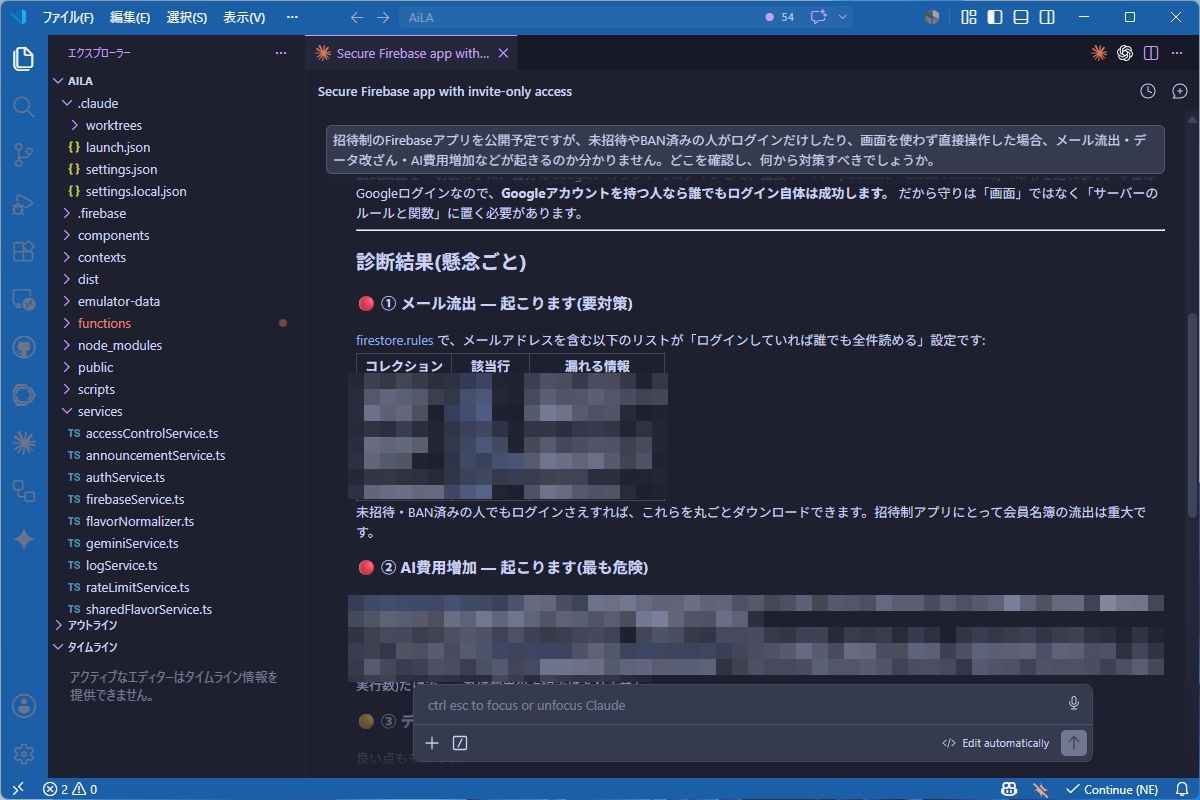Close the Secure Firebase app tab
Viewport: 1200px width, 800px height.
[x=503, y=53]
